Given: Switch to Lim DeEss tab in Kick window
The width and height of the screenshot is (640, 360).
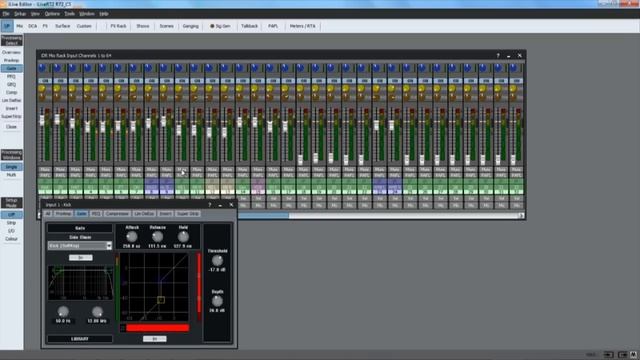Looking at the screenshot, I should coord(144,214).
